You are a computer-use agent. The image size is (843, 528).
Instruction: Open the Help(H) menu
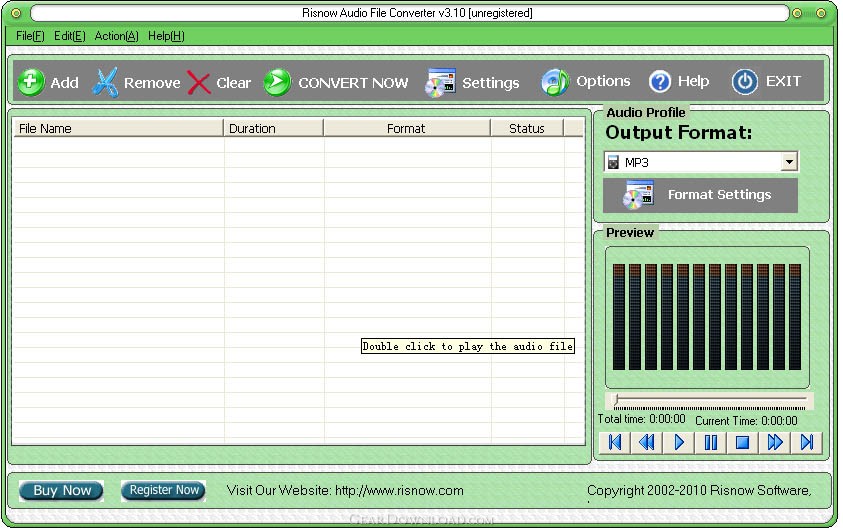[166, 36]
